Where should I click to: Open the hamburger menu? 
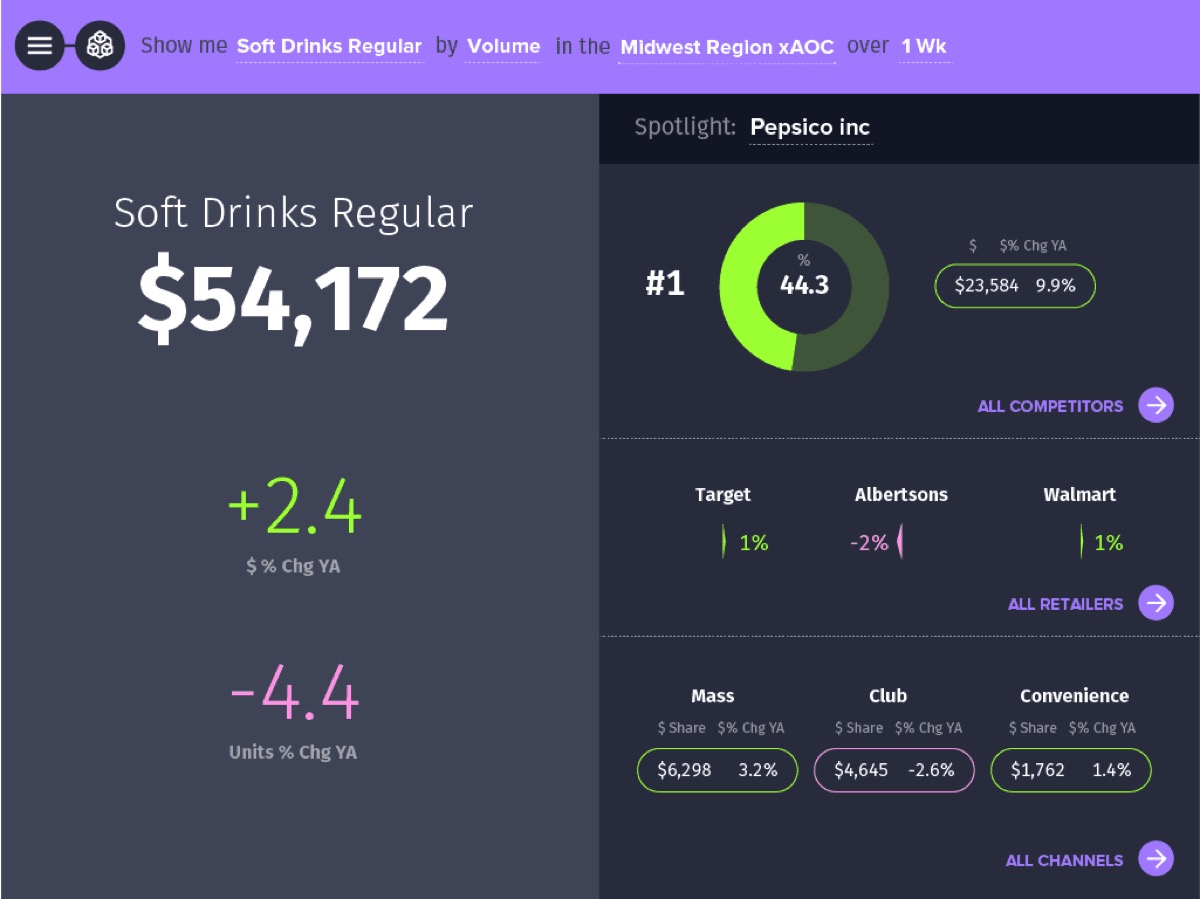point(40,46)
